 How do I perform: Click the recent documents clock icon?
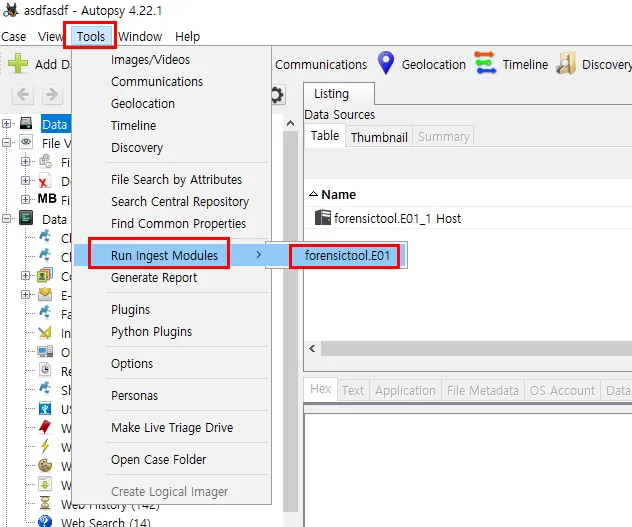(x=45, y=370)
